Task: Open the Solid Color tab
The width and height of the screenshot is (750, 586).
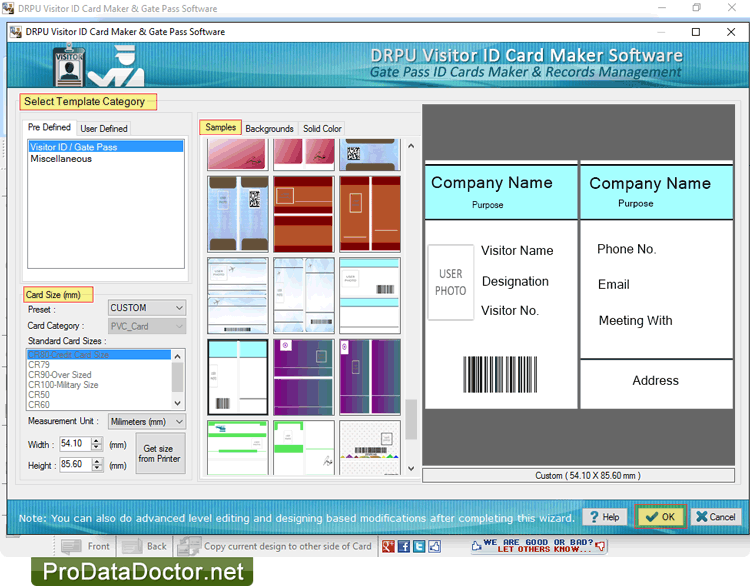Action: click(x=322, y=128)
